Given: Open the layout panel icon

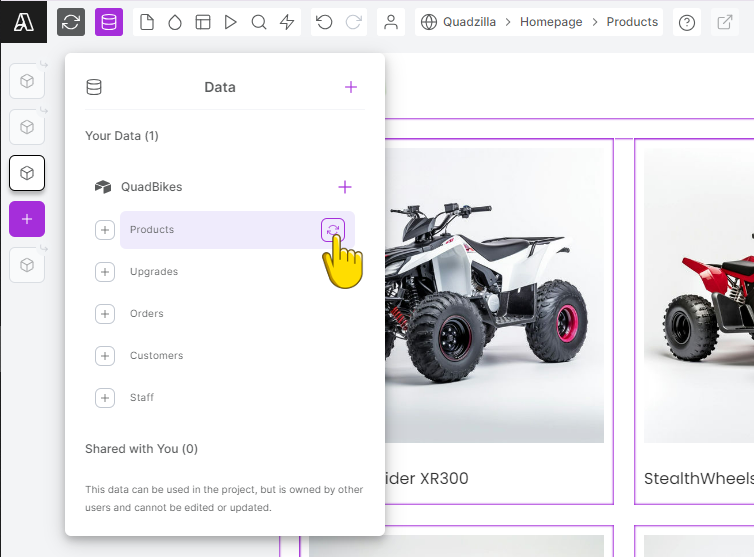Looking at the screenshot, I should tap(203, 22).
